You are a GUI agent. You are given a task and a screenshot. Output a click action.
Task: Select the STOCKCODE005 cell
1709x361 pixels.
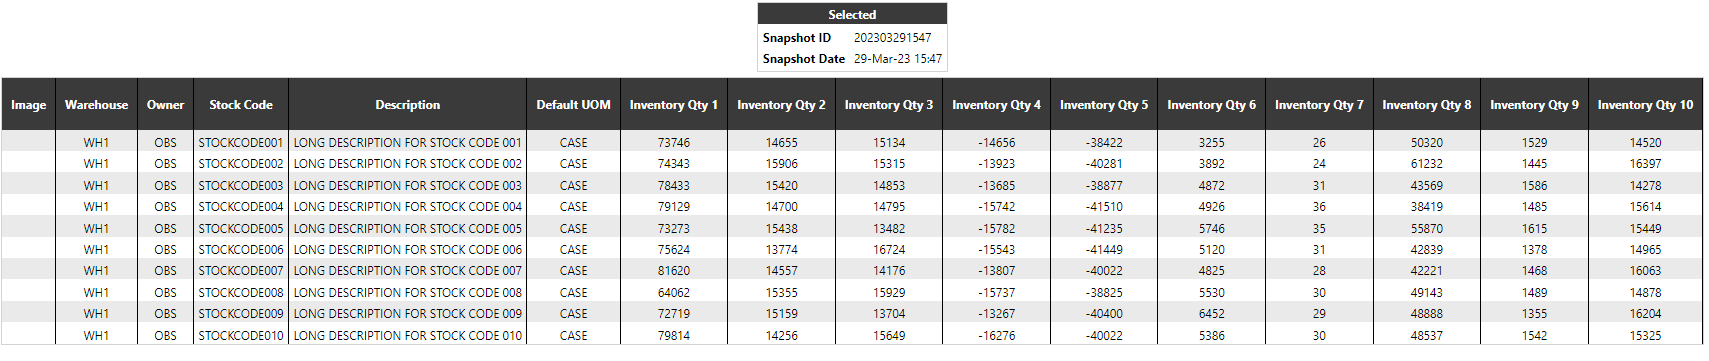(240, 228)
